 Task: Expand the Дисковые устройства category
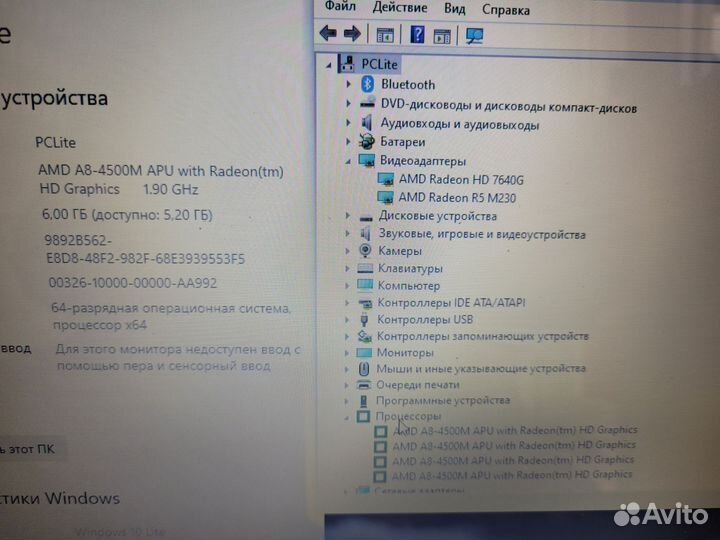(348, 215)
